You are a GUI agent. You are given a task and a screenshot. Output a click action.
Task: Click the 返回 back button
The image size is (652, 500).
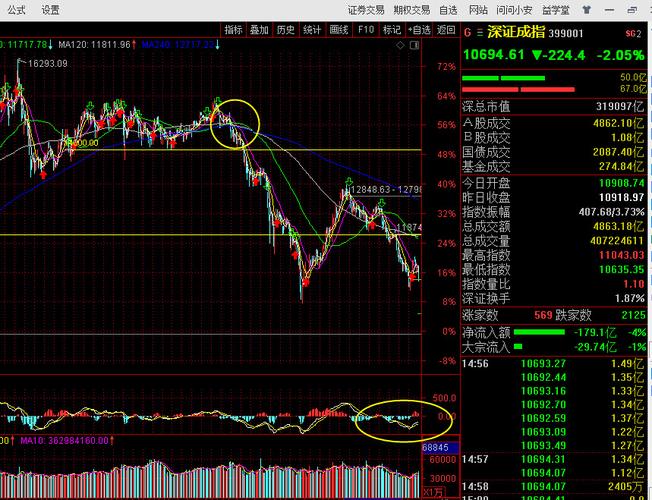445,30
